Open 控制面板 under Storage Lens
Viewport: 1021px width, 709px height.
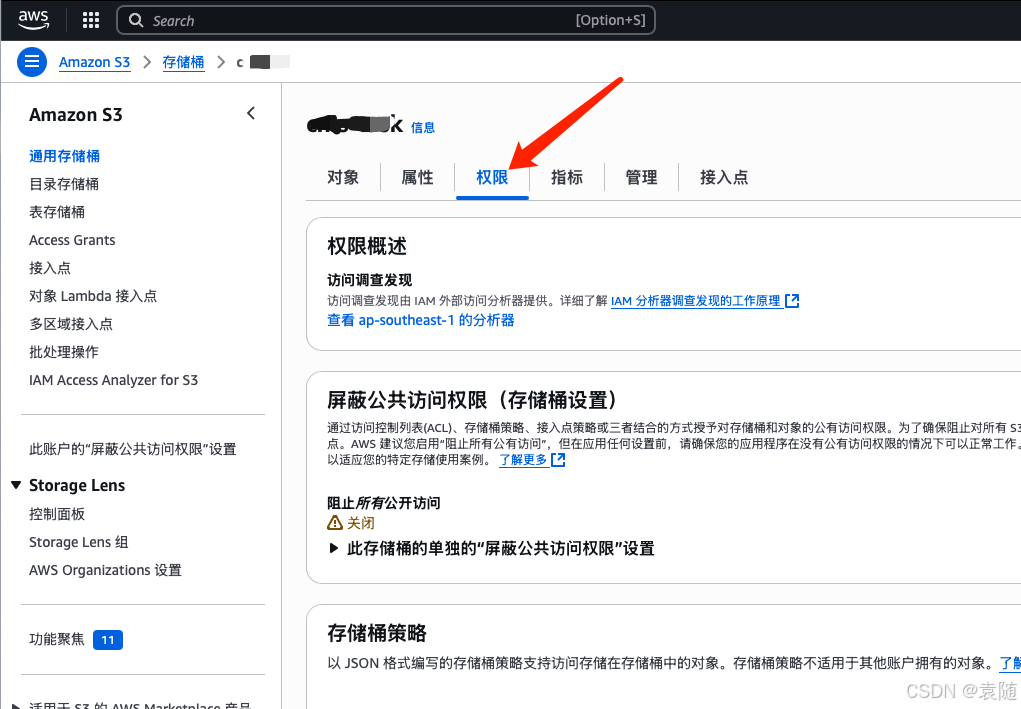click(57, 514)
